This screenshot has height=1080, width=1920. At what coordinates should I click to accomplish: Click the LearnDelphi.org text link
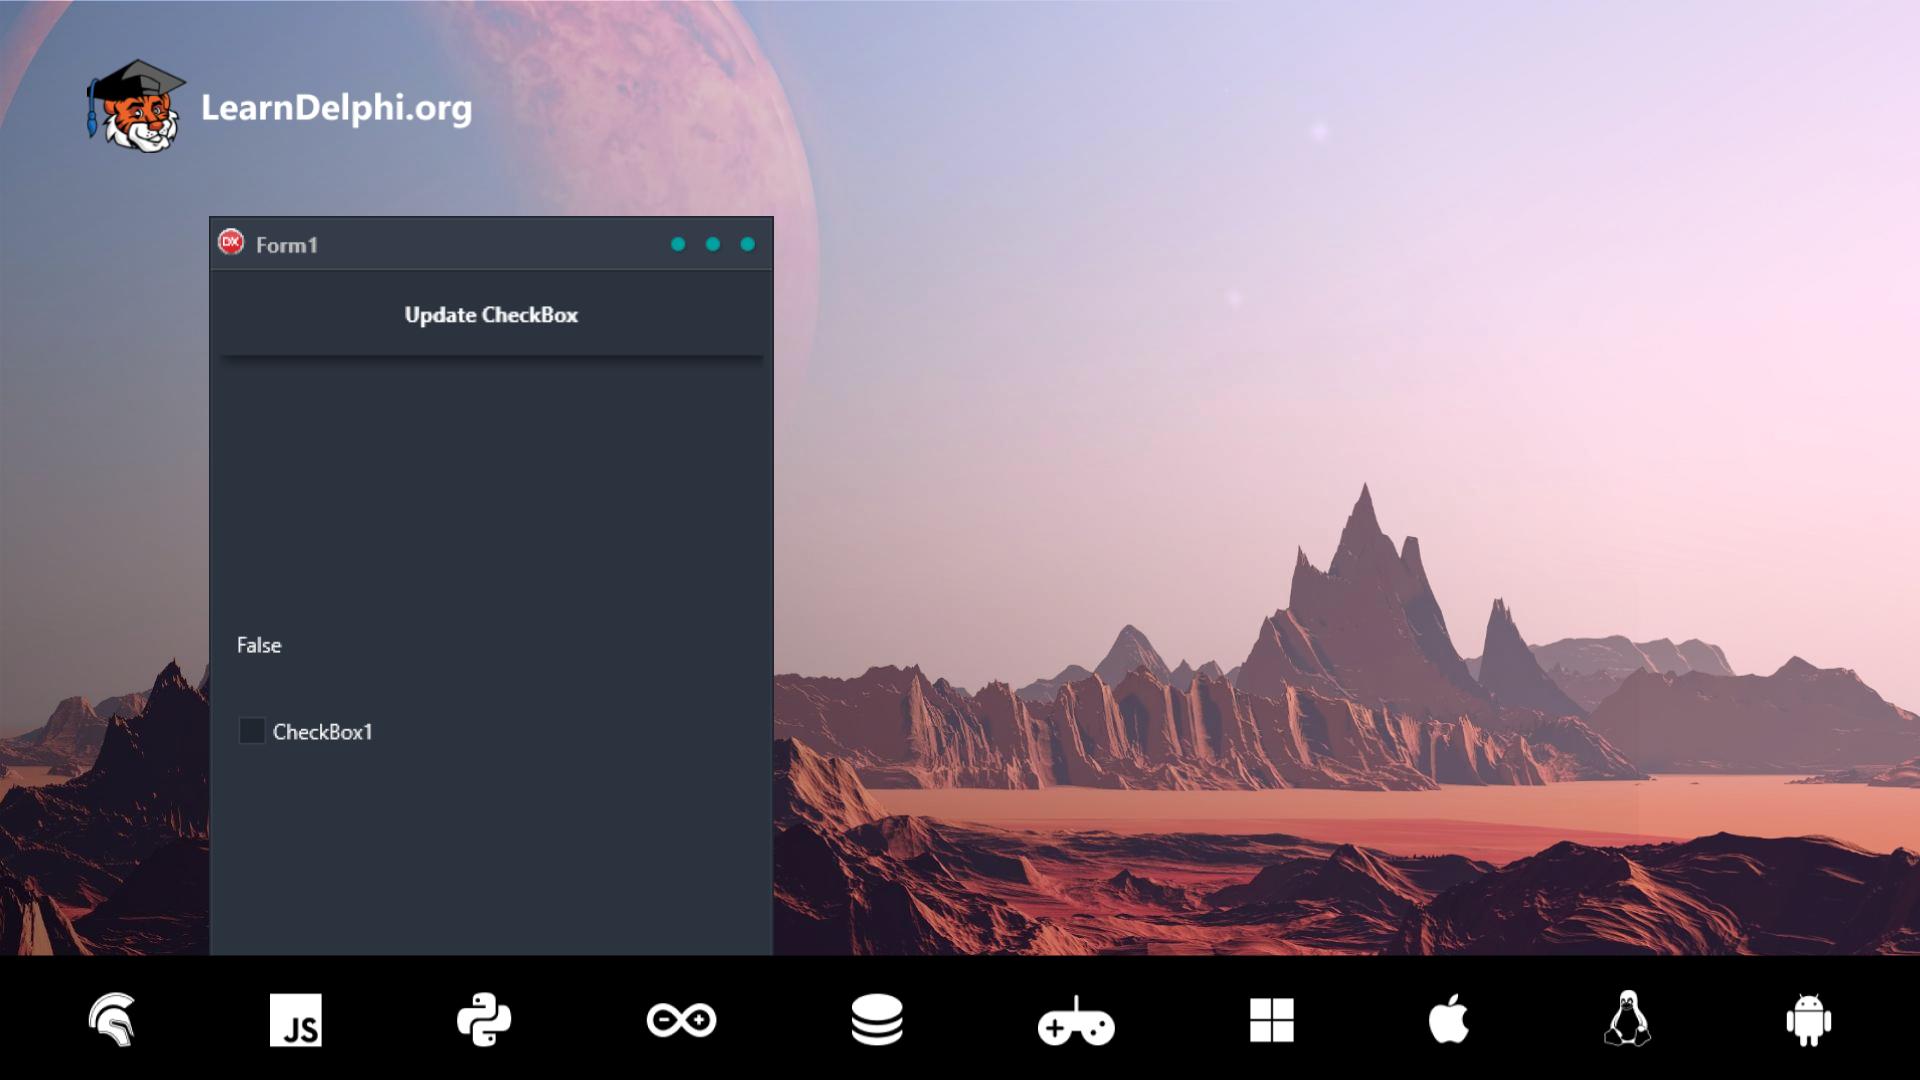336,108
